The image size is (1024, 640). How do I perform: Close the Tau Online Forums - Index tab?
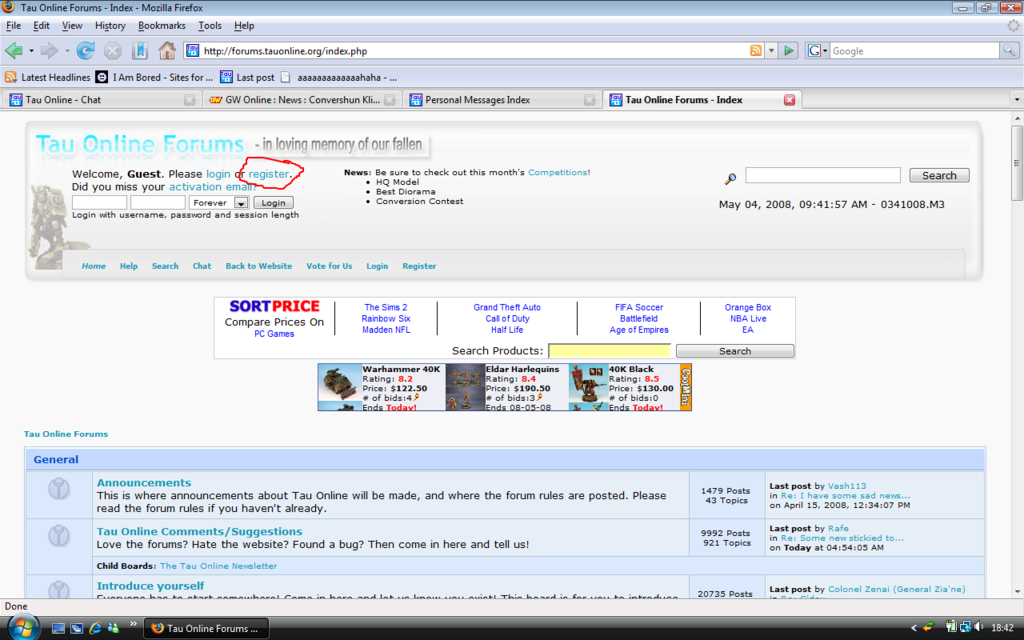click(789, 100)
